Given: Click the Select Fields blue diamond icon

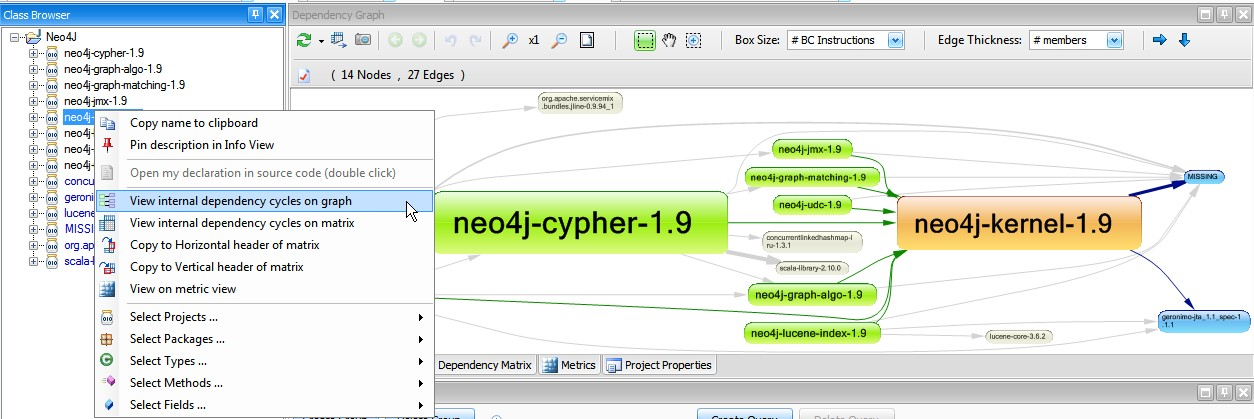Looking at the screenshot, I should pyautogui.click(x=109, y=405).
